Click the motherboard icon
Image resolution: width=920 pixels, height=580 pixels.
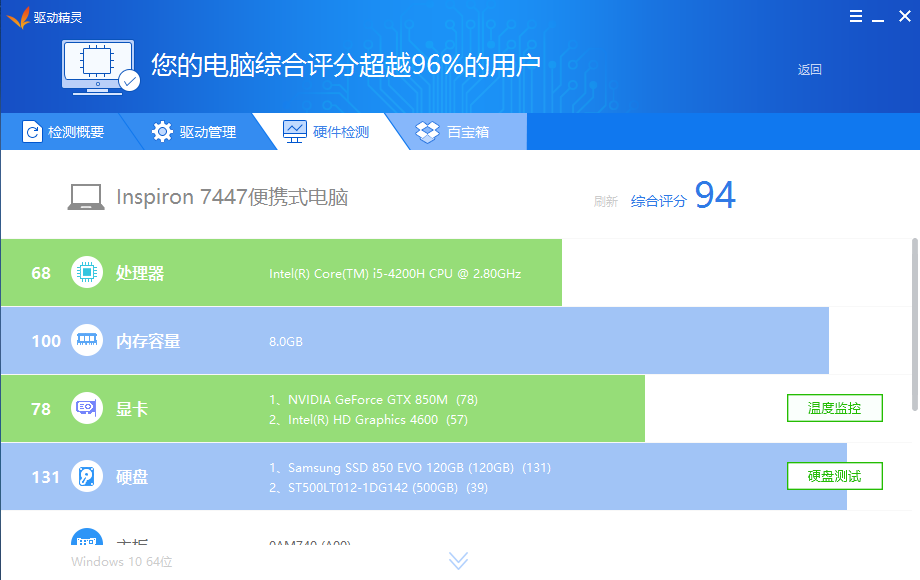coord(87,540)
